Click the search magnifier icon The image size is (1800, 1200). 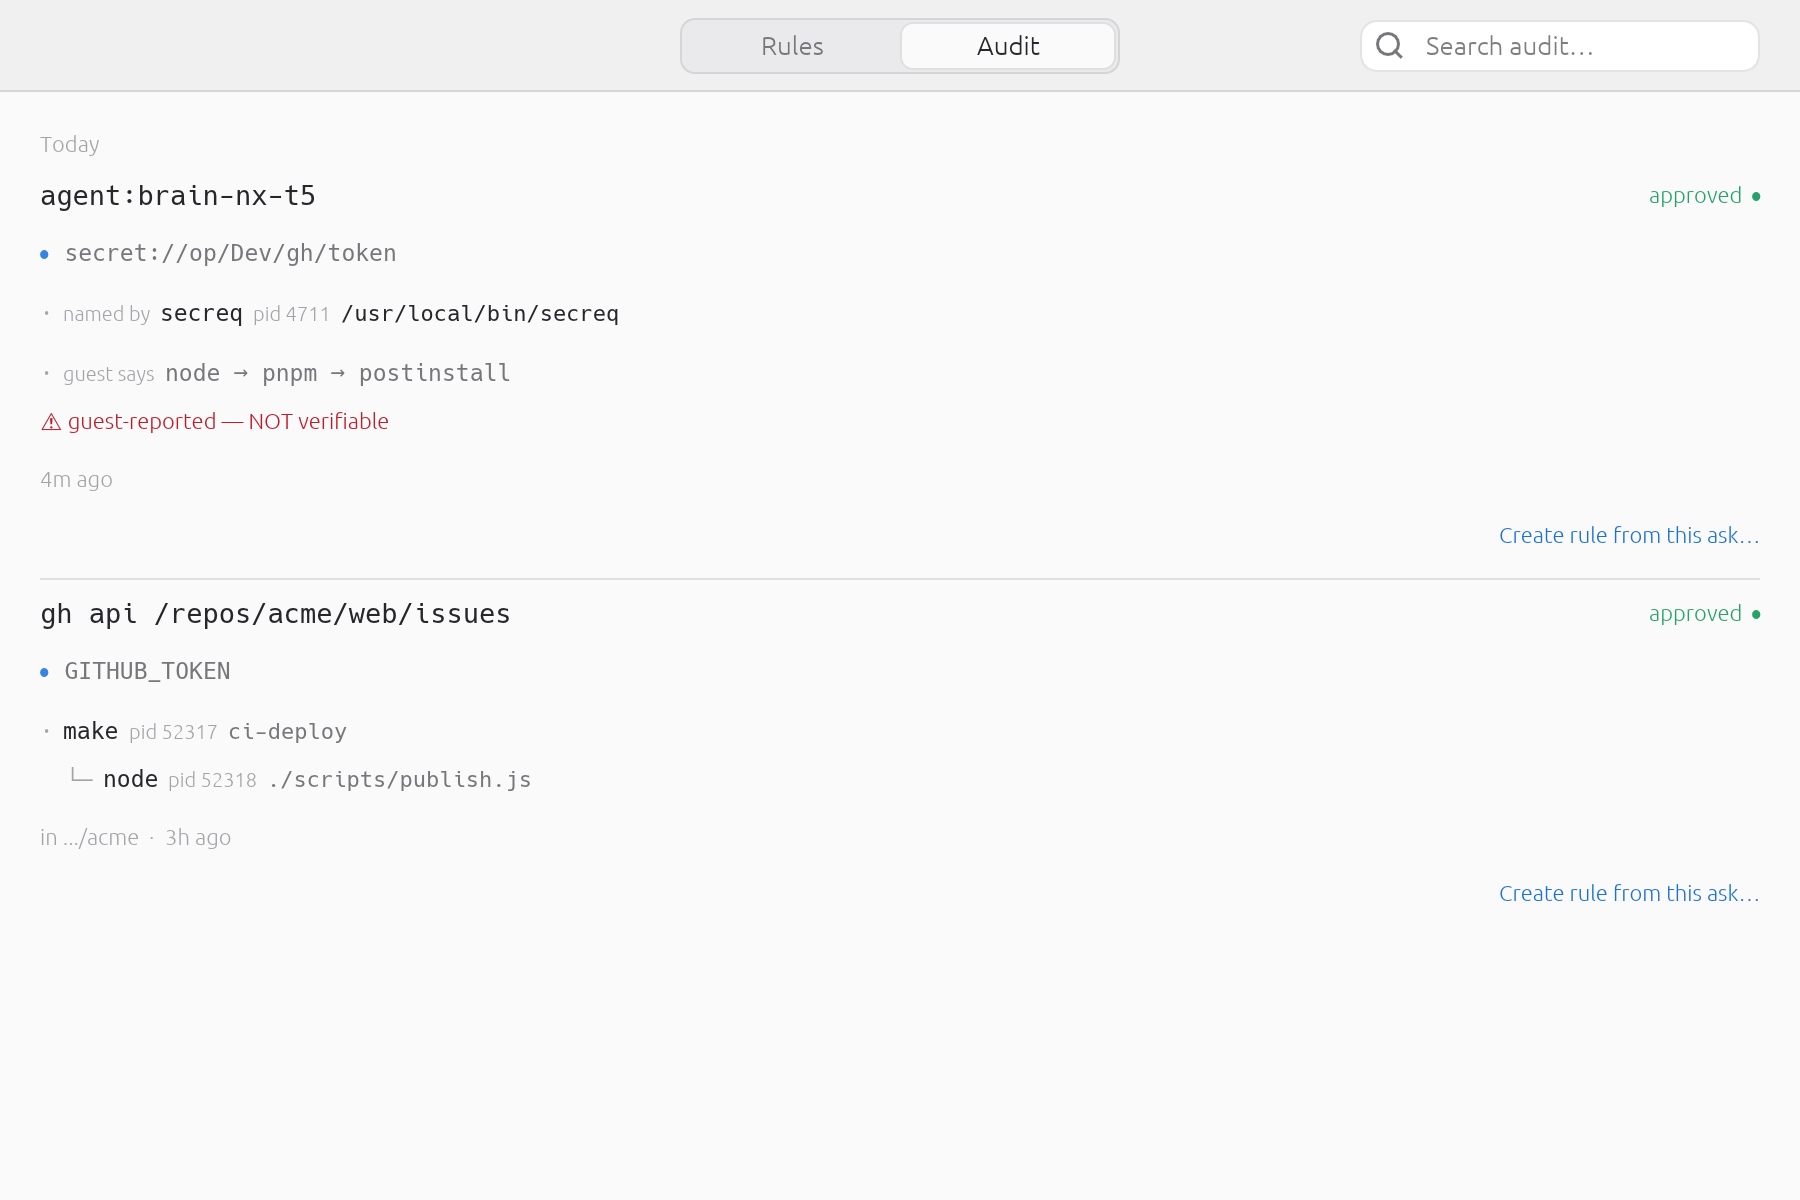pyautogui.click(x=1389, y=45)
